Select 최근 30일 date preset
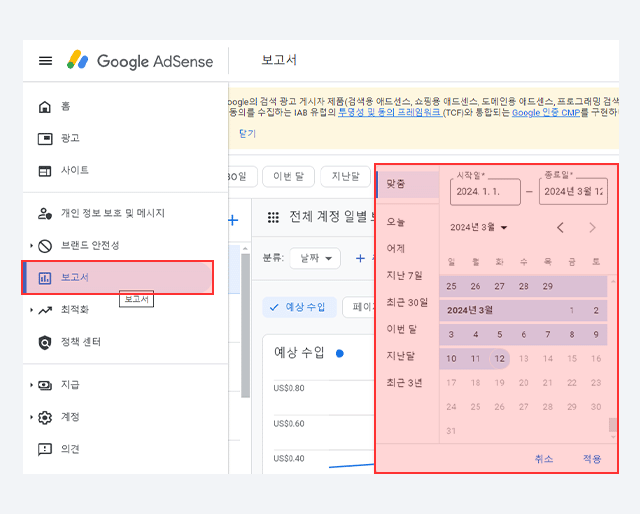The image size is (640, 514). [407, 303]
